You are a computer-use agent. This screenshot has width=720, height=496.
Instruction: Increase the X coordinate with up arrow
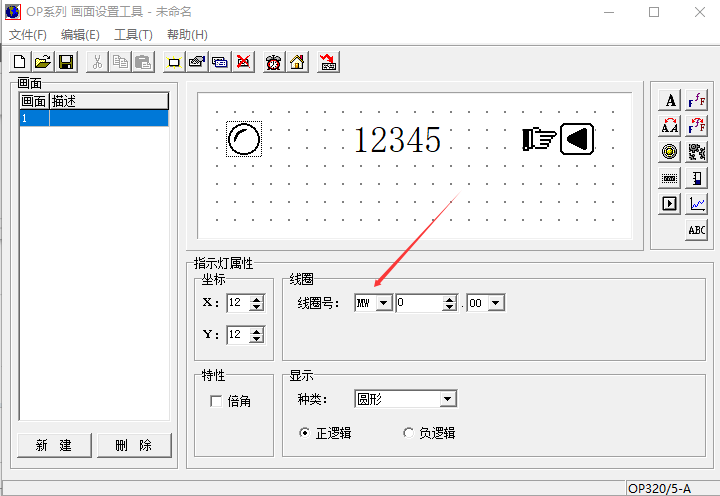[257, 299]
